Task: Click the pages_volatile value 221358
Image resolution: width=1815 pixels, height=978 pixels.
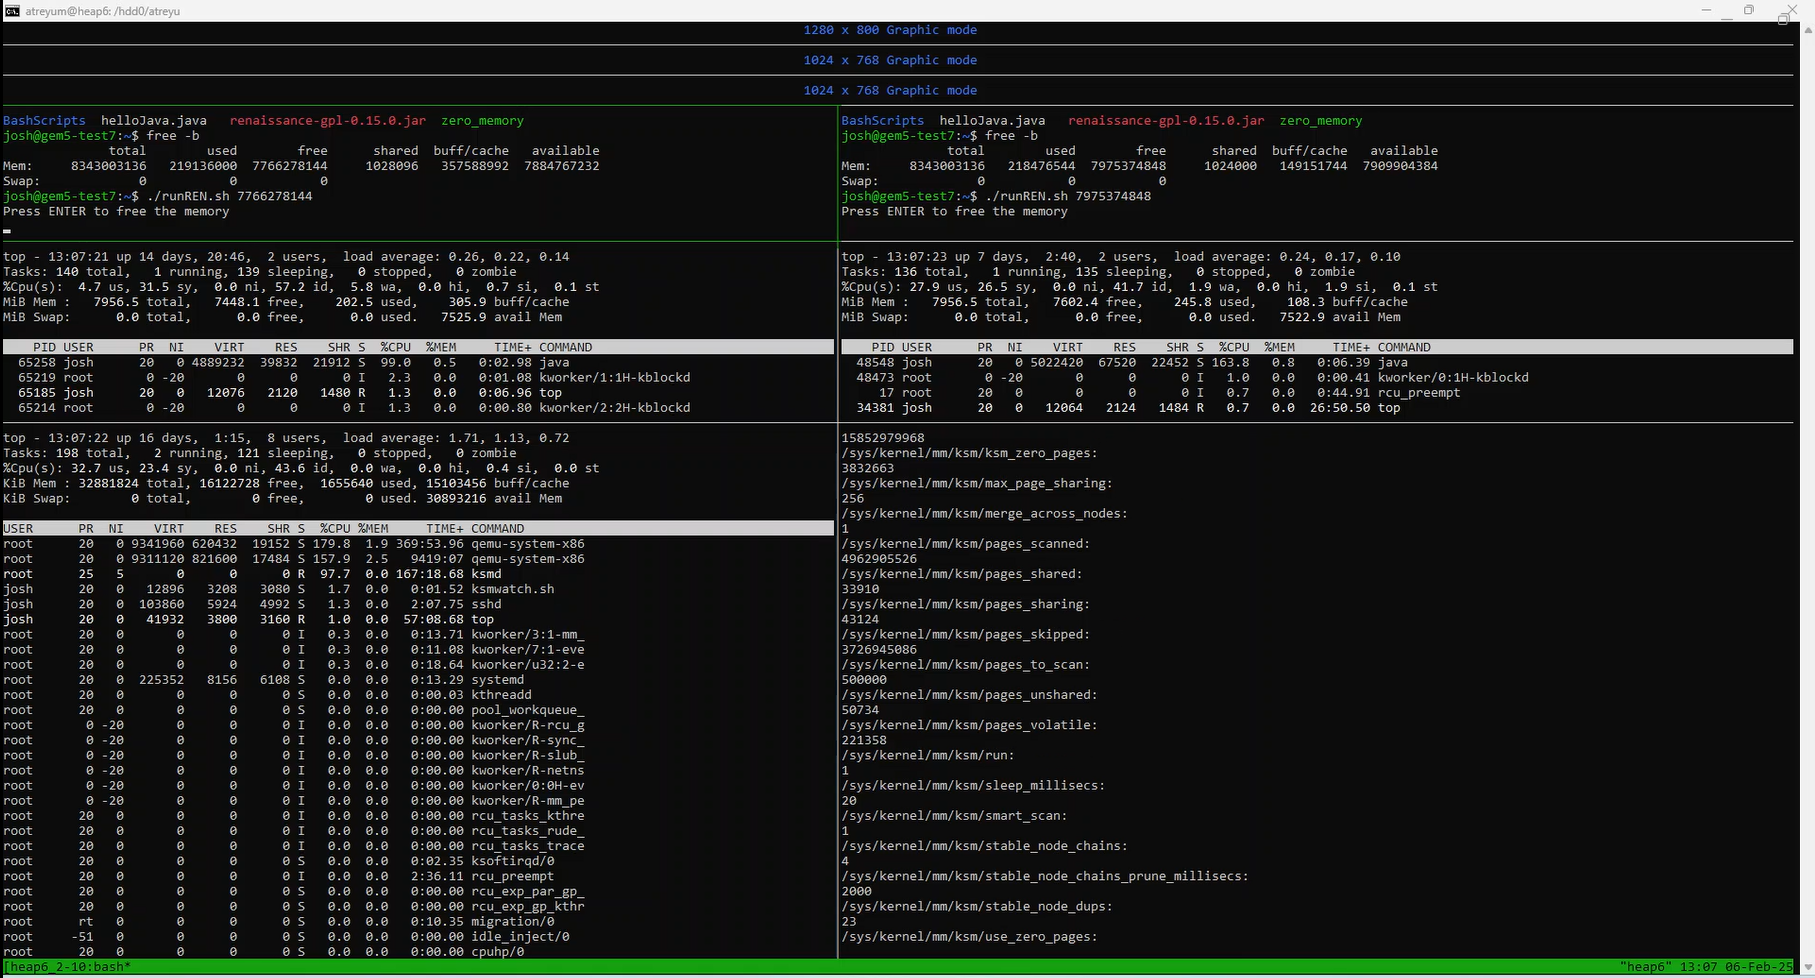Action: tap(864, 740)
